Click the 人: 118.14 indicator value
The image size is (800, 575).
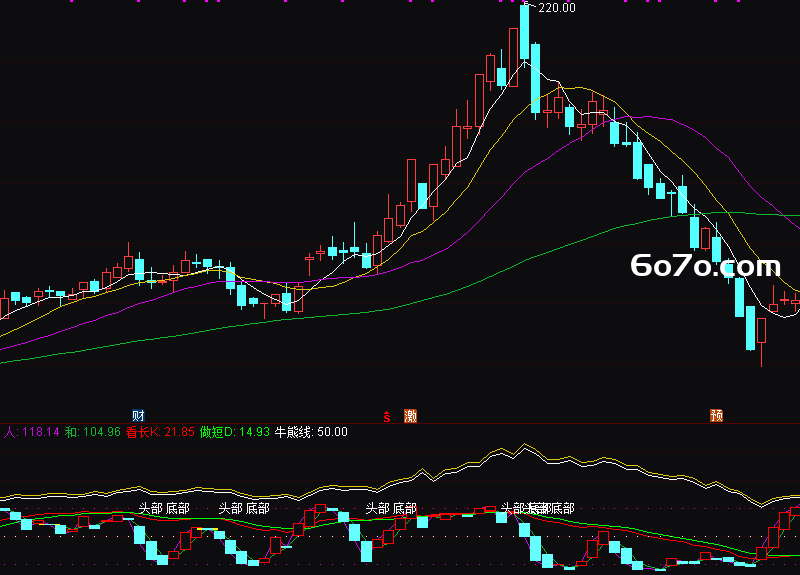click(32, 432)
